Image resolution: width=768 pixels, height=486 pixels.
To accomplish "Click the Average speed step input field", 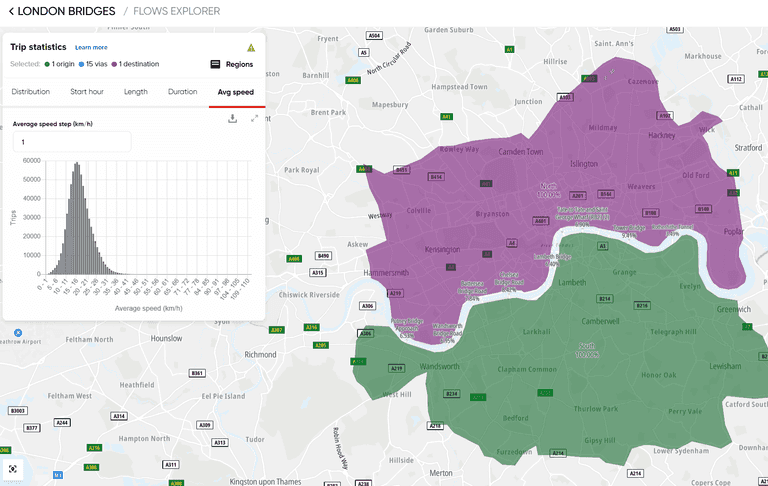I will (72, 142).
